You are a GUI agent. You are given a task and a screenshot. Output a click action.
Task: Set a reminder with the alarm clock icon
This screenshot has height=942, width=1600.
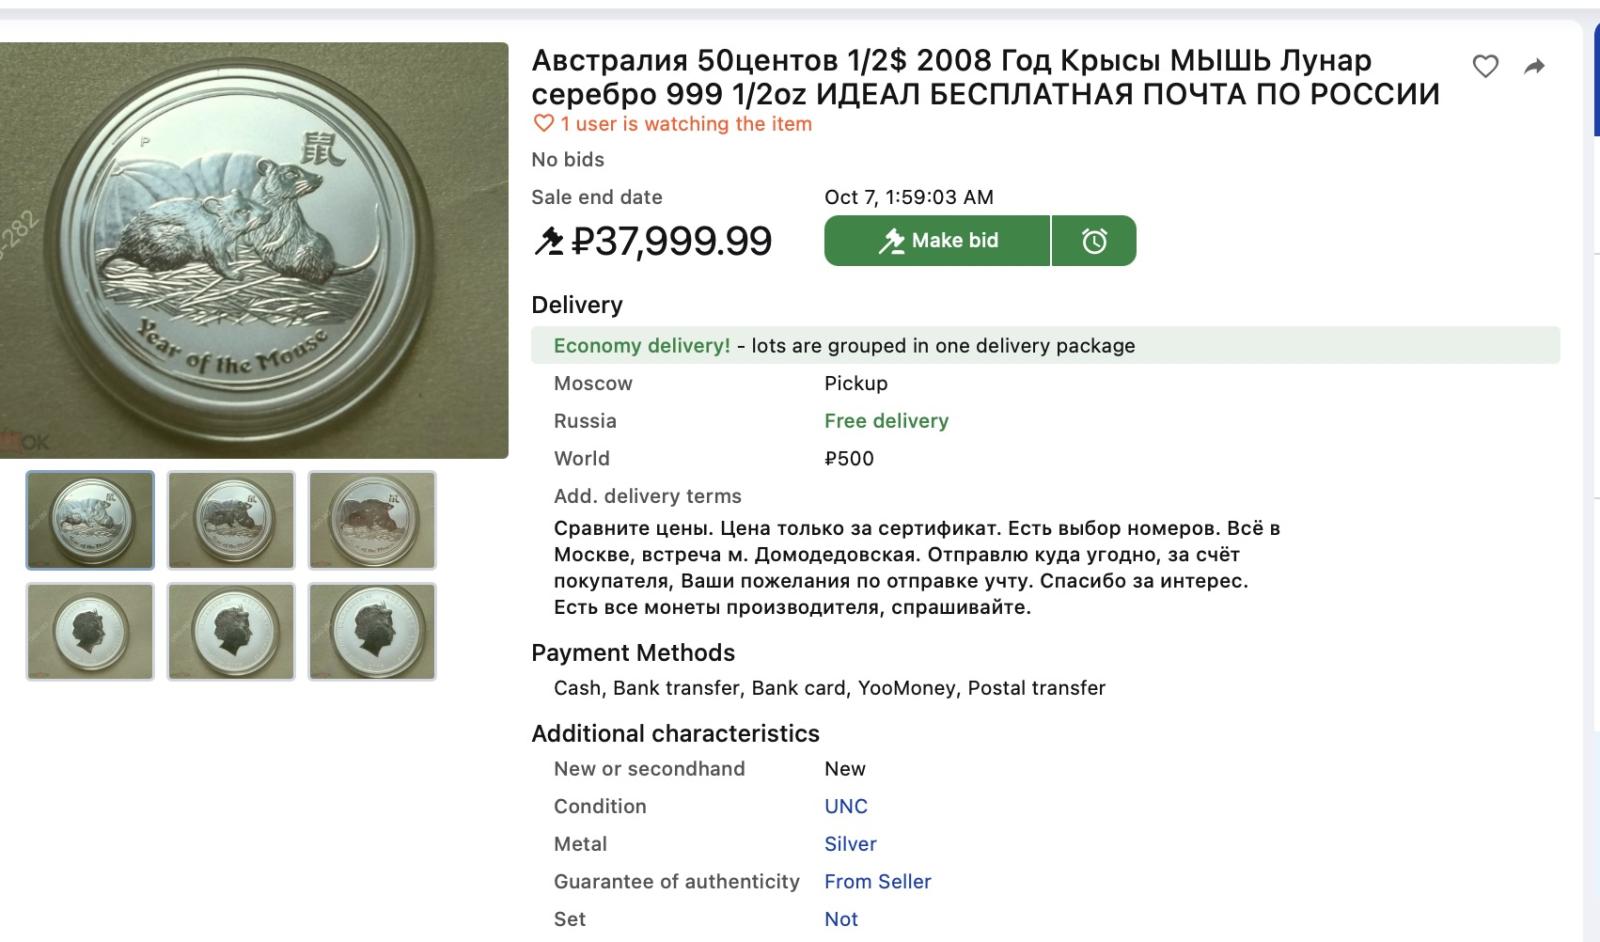point(1094,241)
